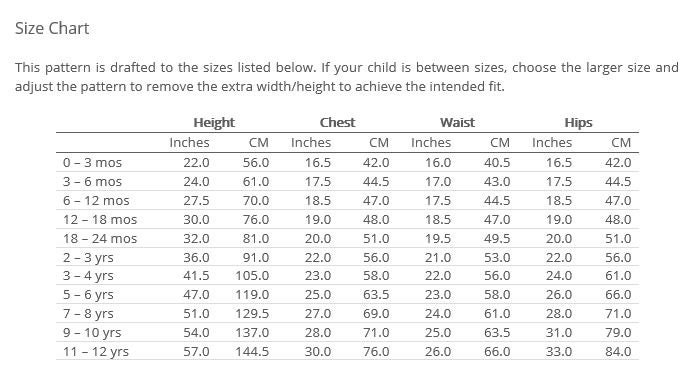Click the 129.5 height CM value
696x382 pixels.
pyautogui.click(x=252, y=314)
